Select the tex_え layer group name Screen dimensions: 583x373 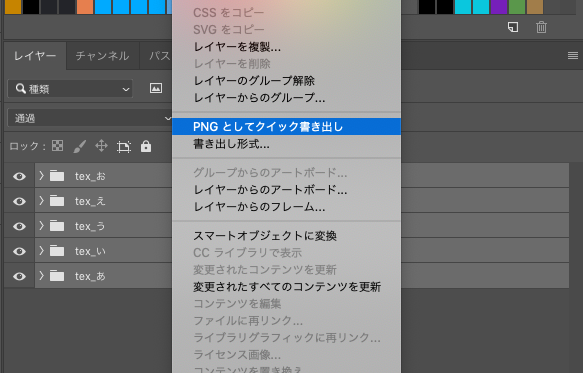coord(90,201)
